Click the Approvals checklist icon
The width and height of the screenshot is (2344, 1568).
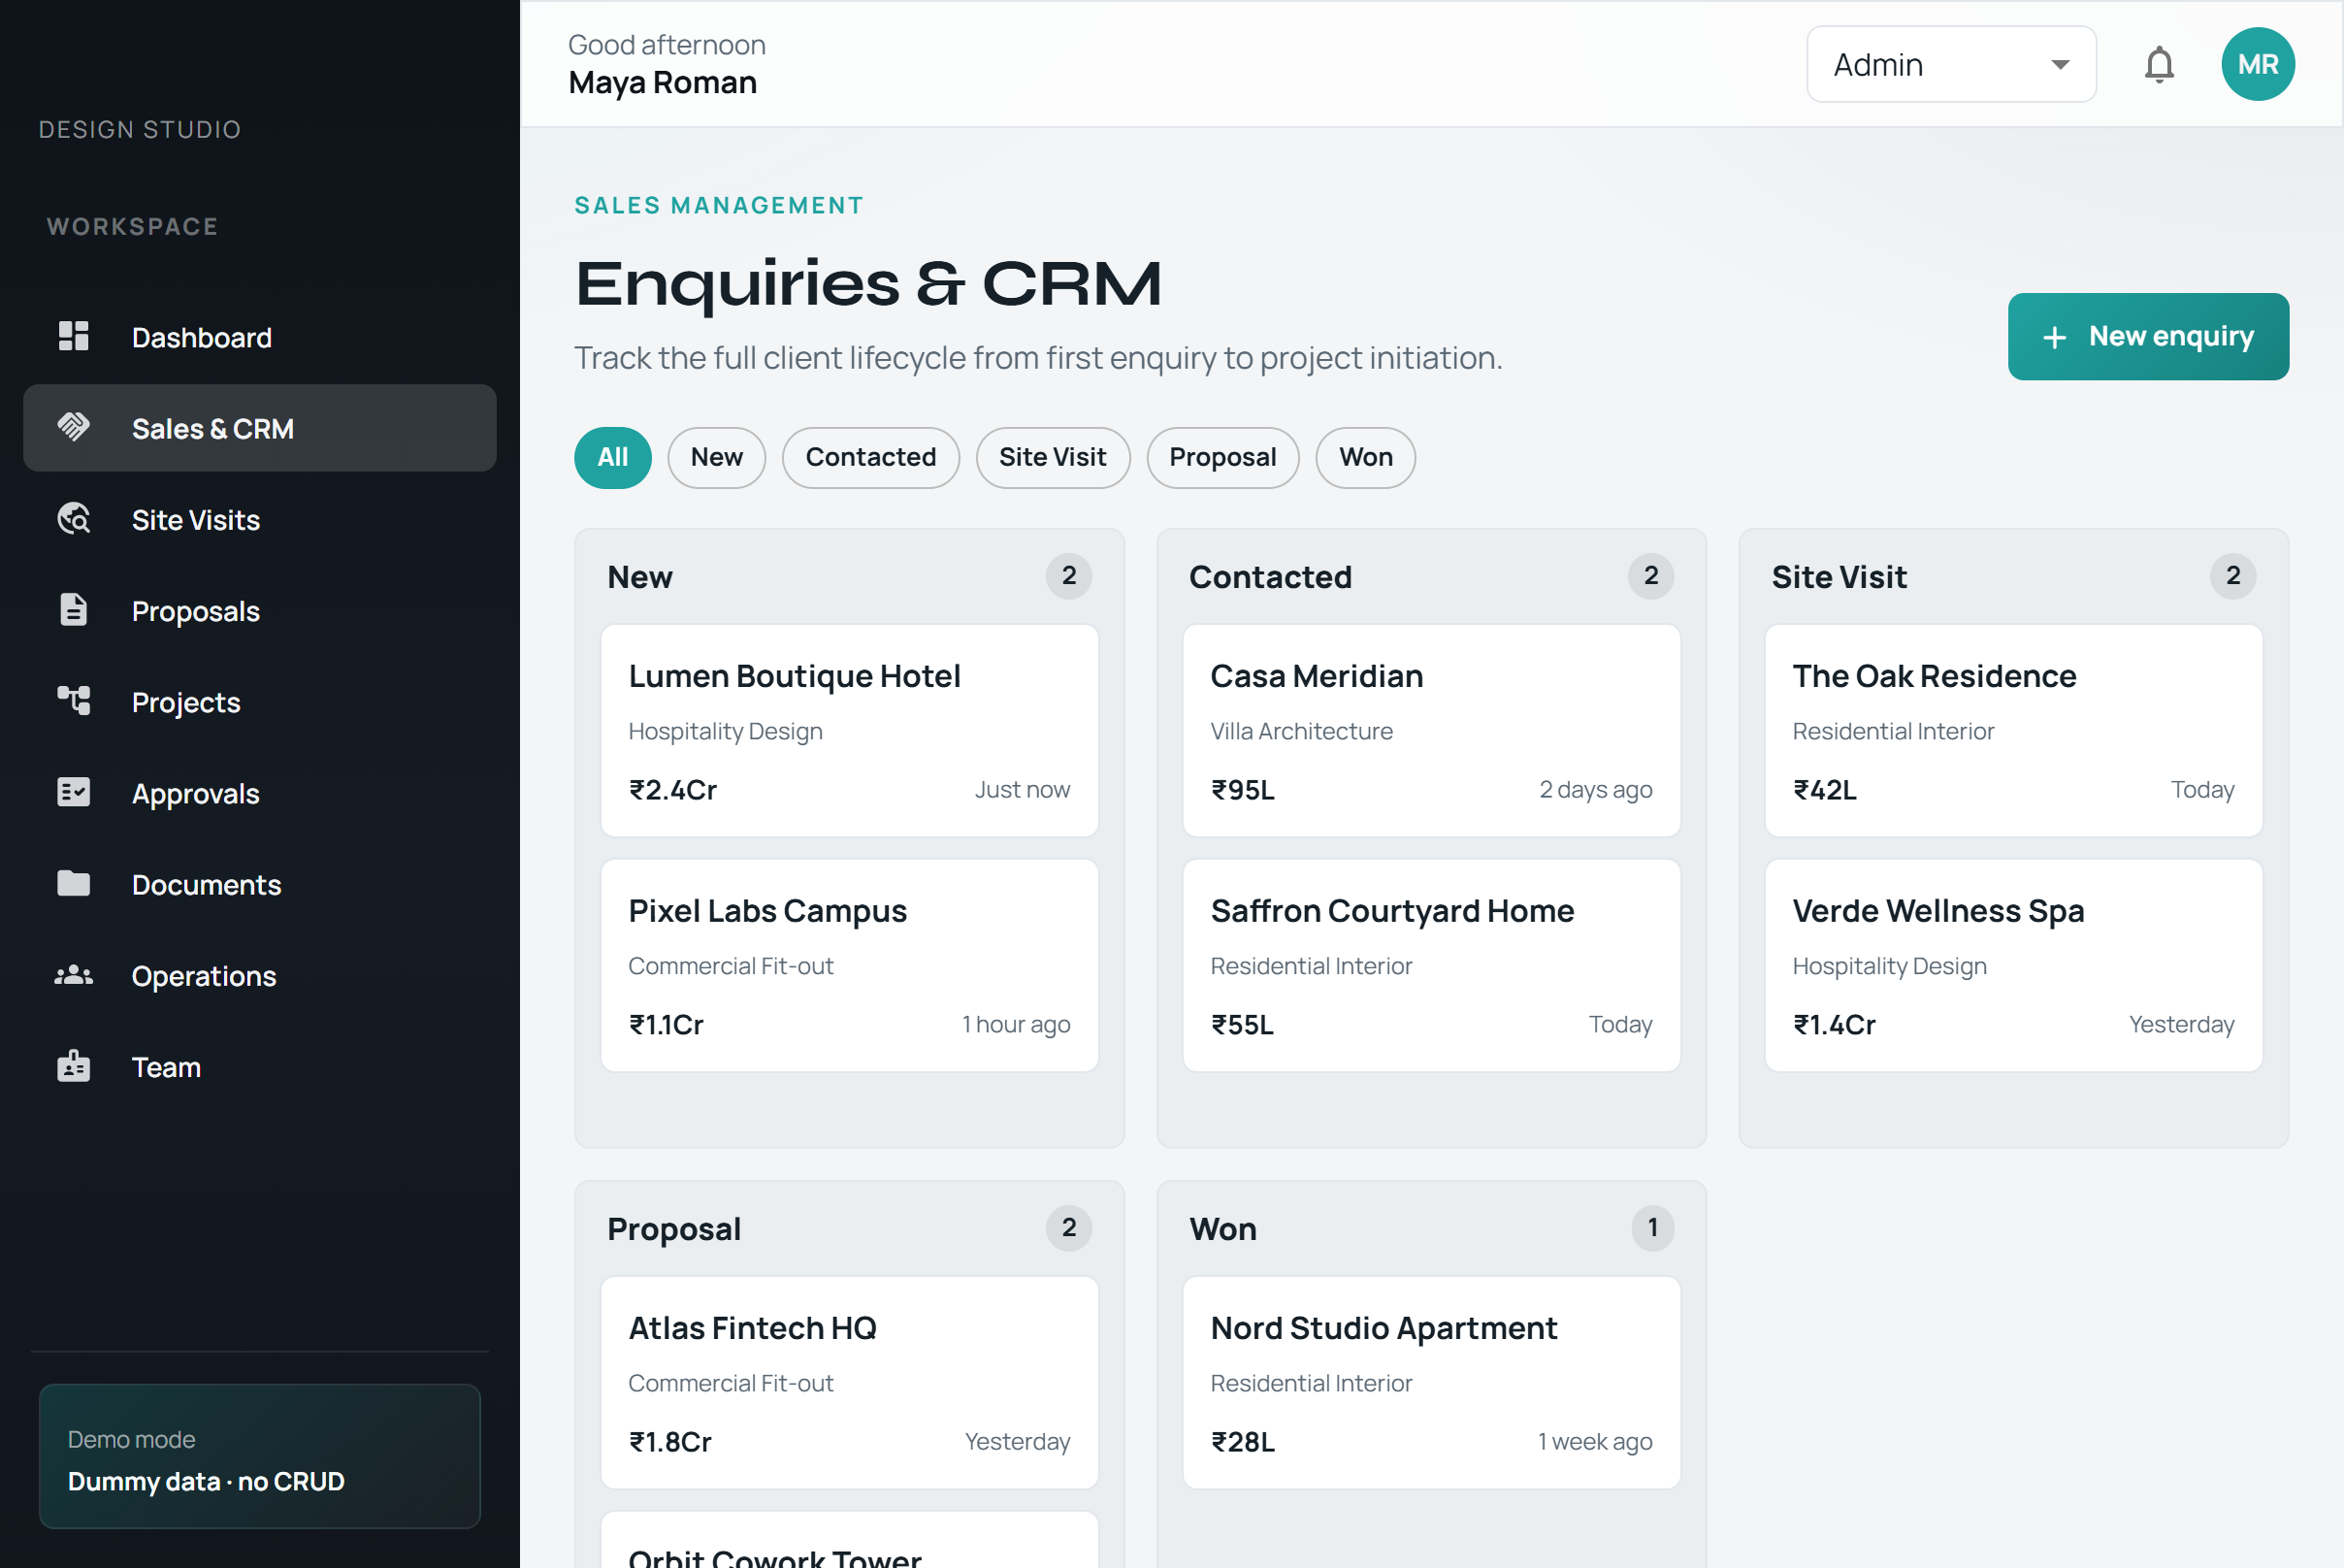[x=74, y=792]
